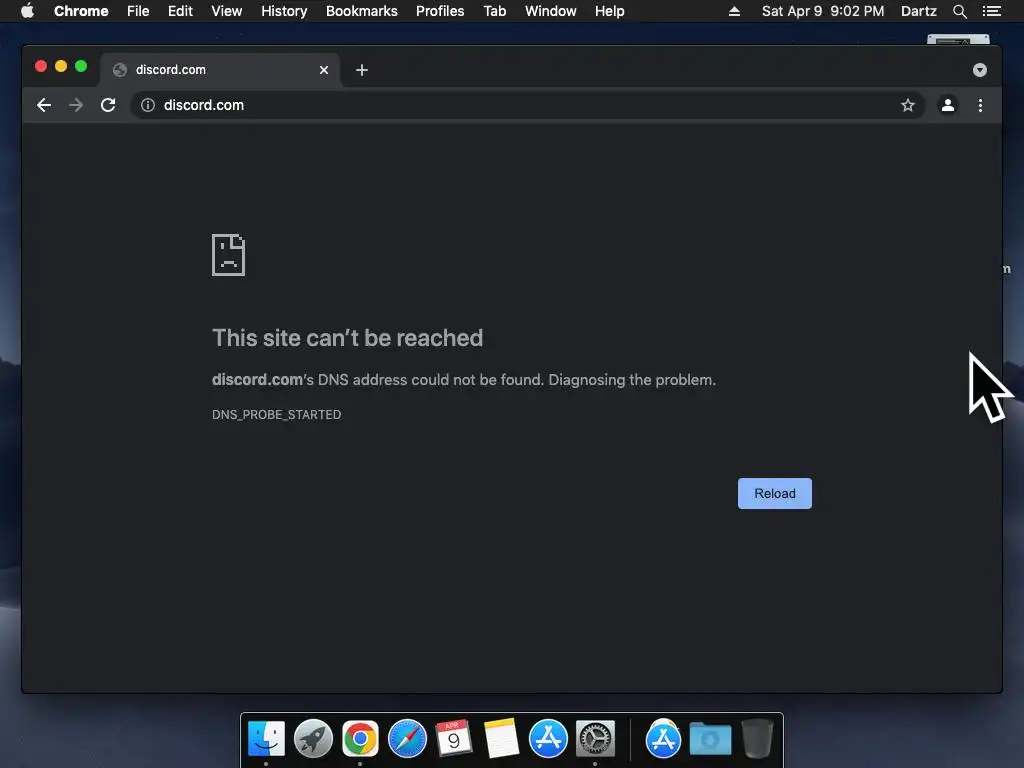
Task: Close the discord.com tab
Action: tap(324, 70)
